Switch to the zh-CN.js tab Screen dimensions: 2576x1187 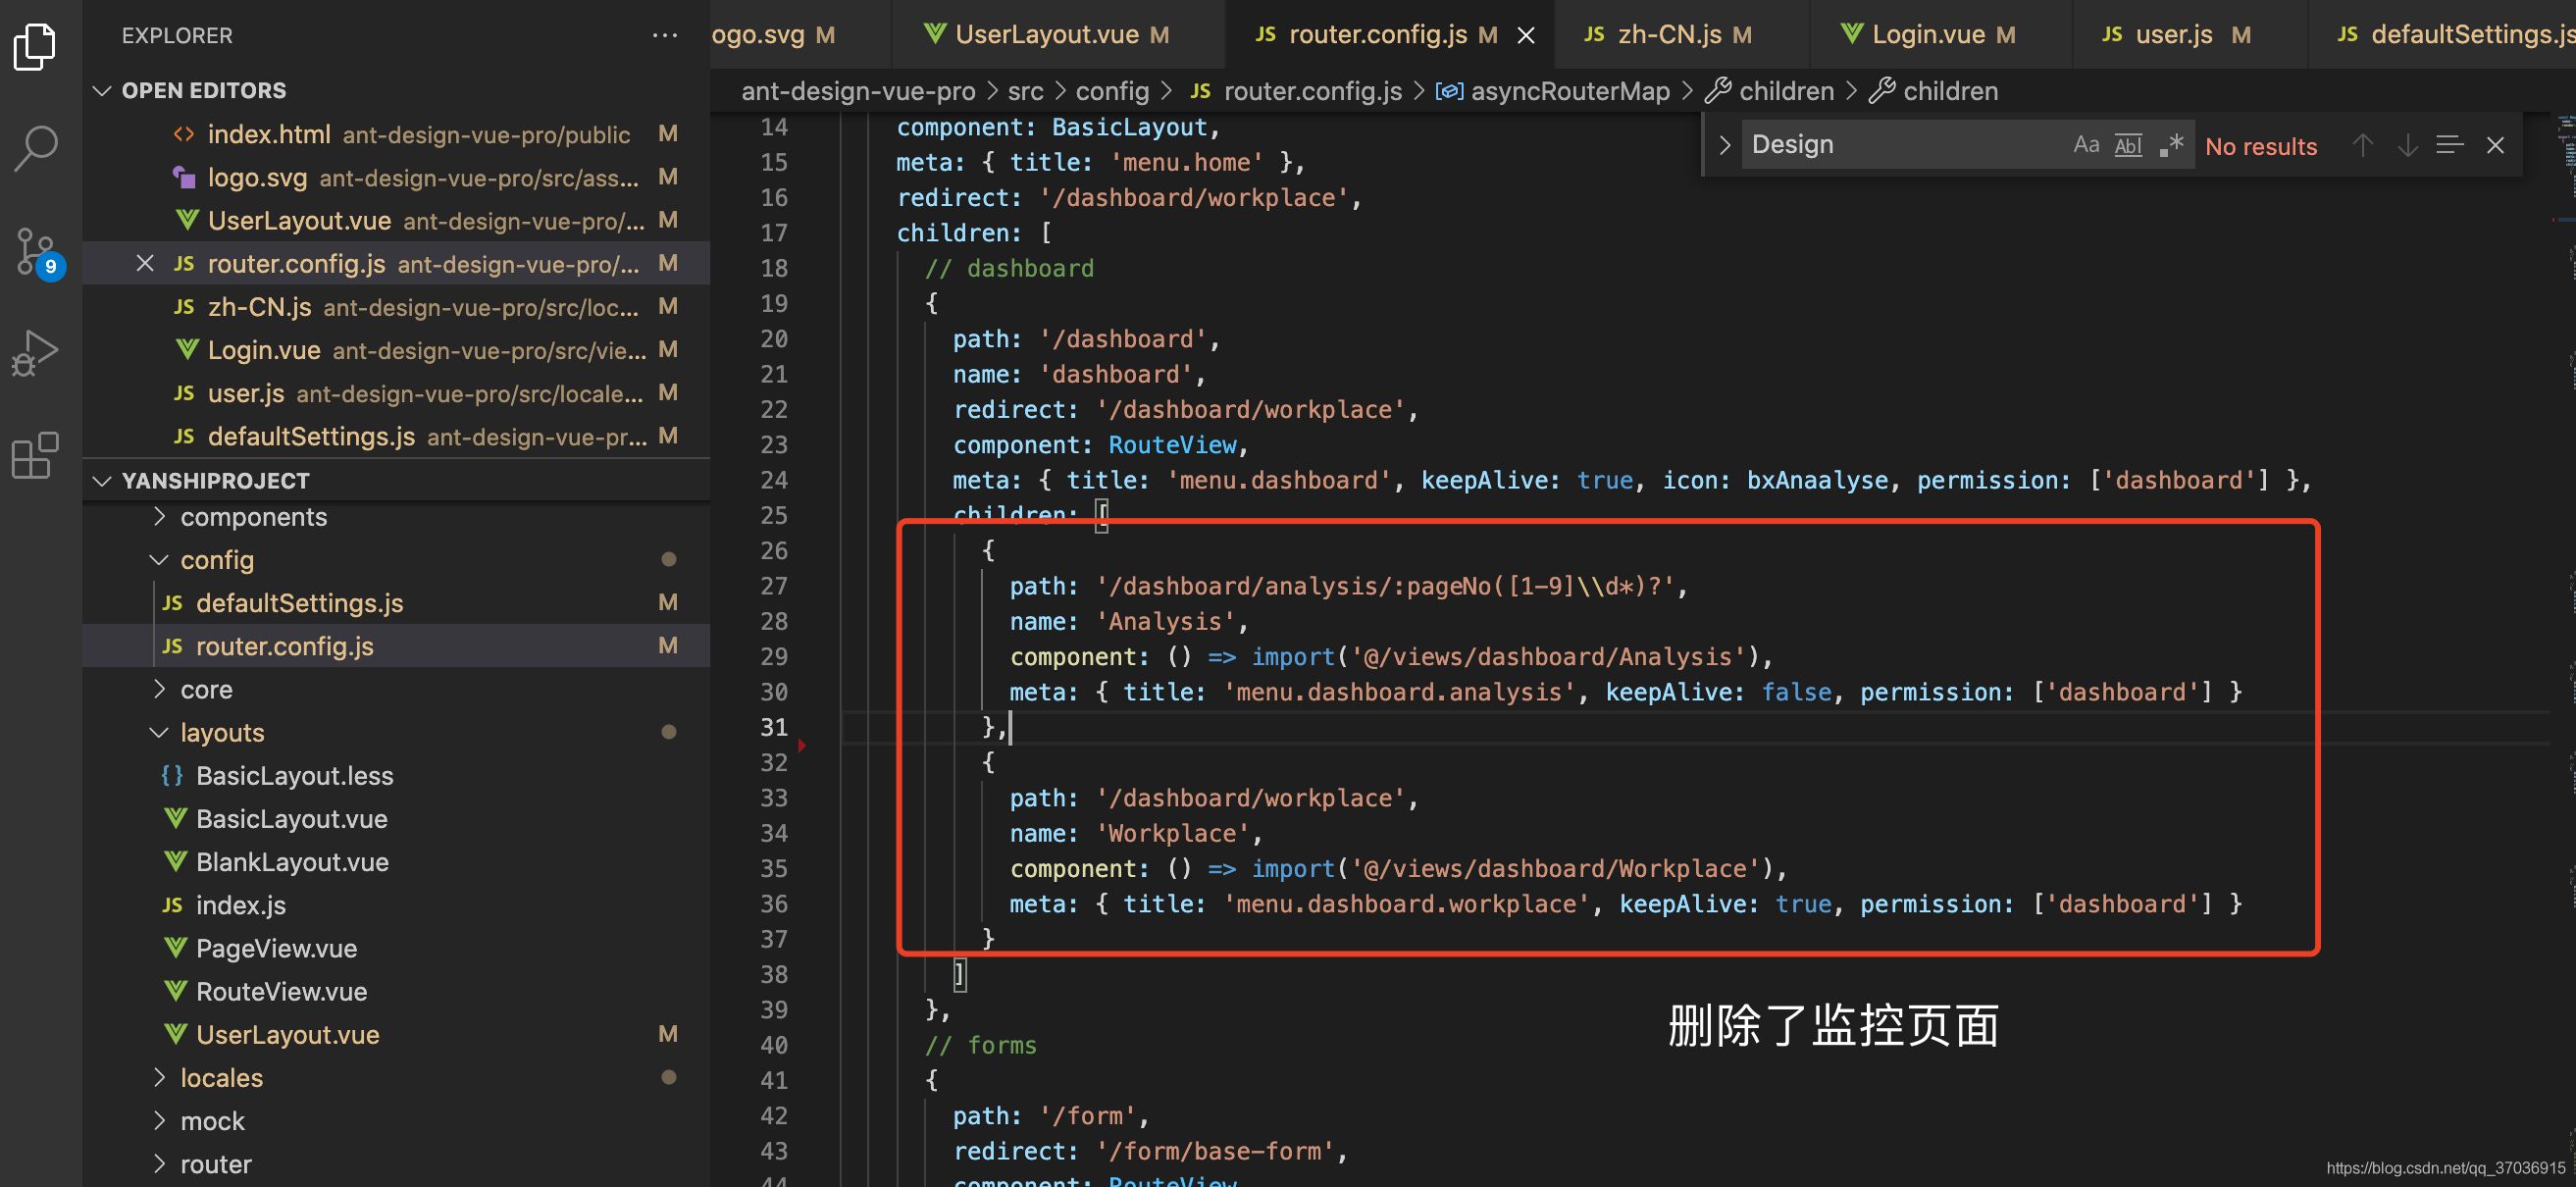point(1668,35)
